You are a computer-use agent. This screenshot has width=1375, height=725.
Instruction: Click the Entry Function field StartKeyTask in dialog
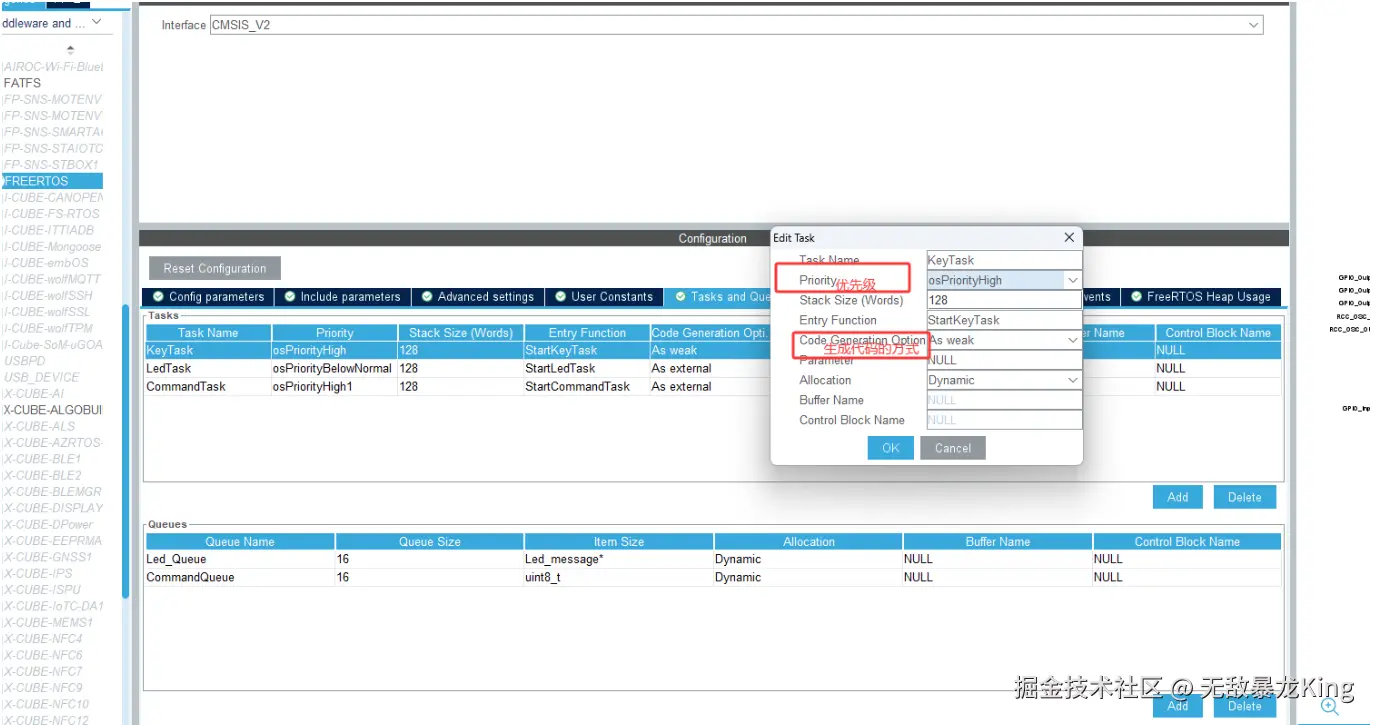coord(1004,320)
